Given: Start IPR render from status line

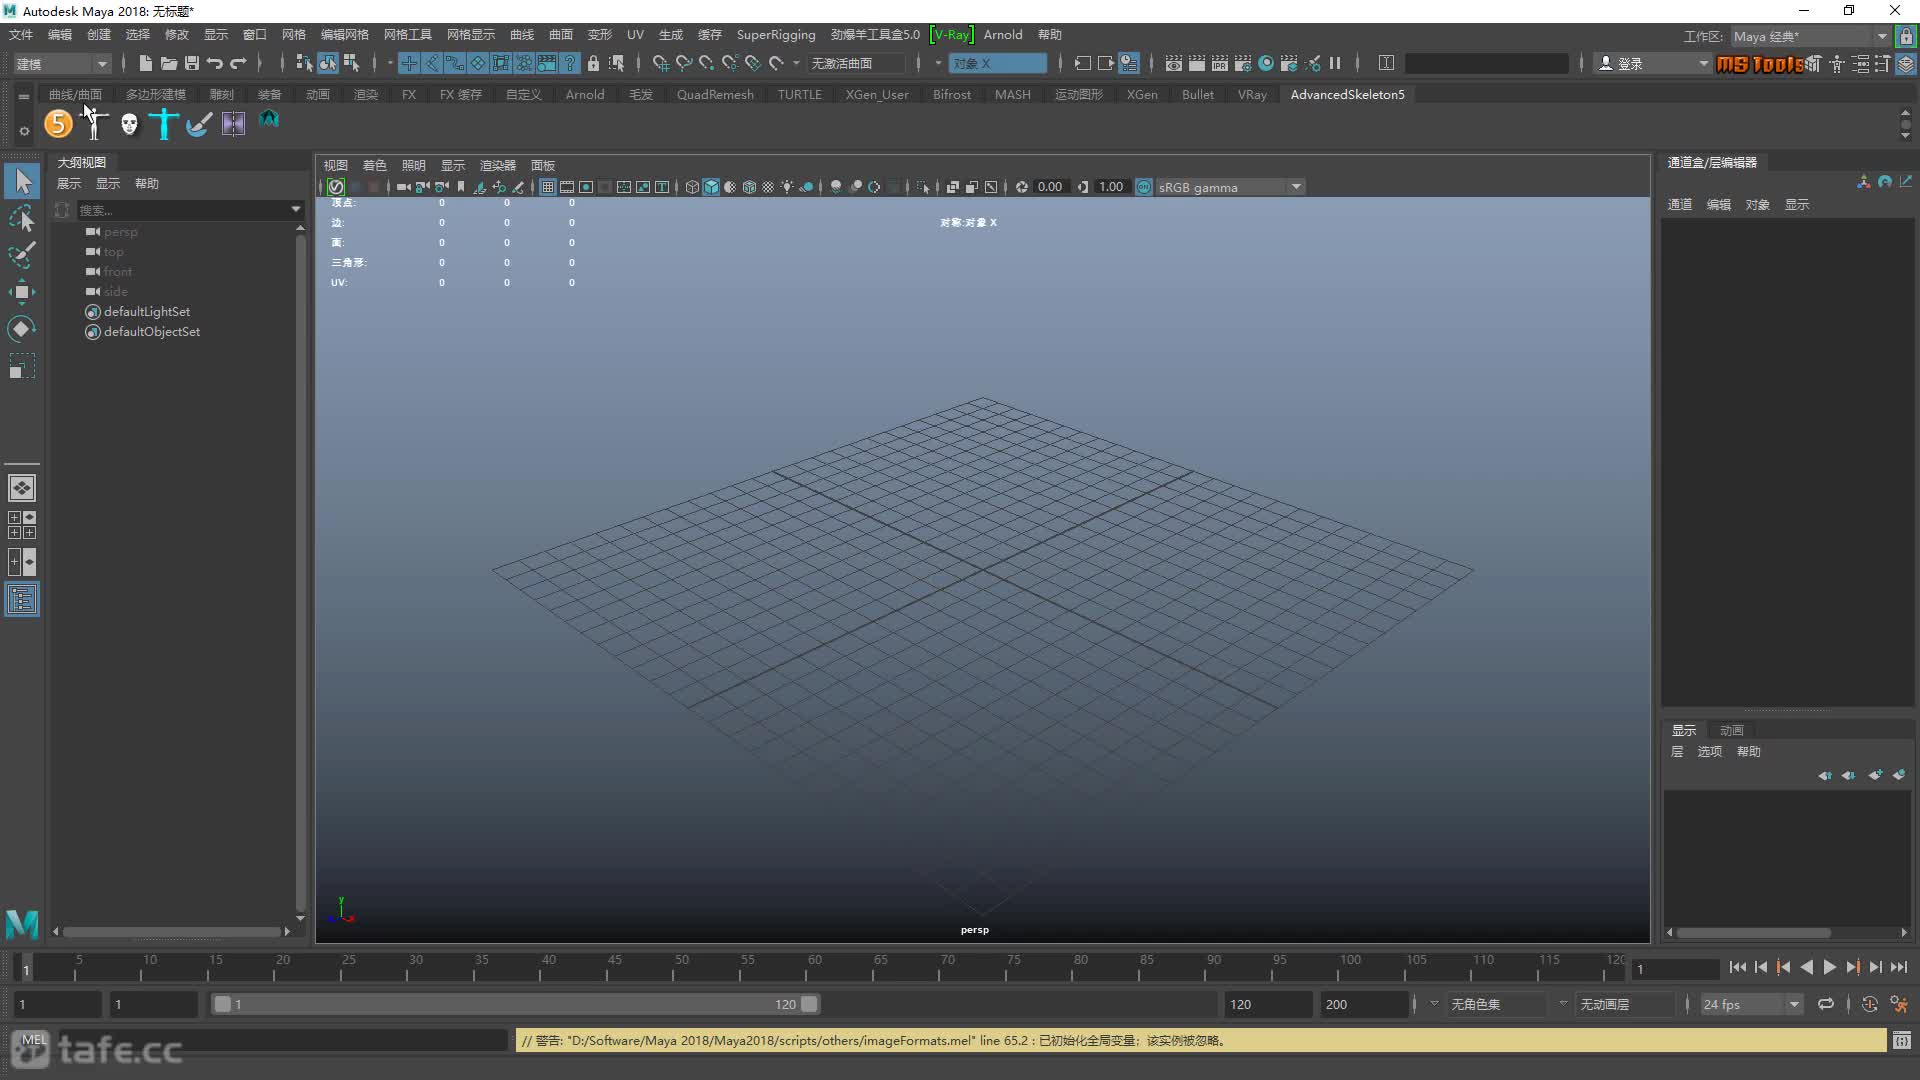Looking at the screenshot, I should pos(1219,63).
